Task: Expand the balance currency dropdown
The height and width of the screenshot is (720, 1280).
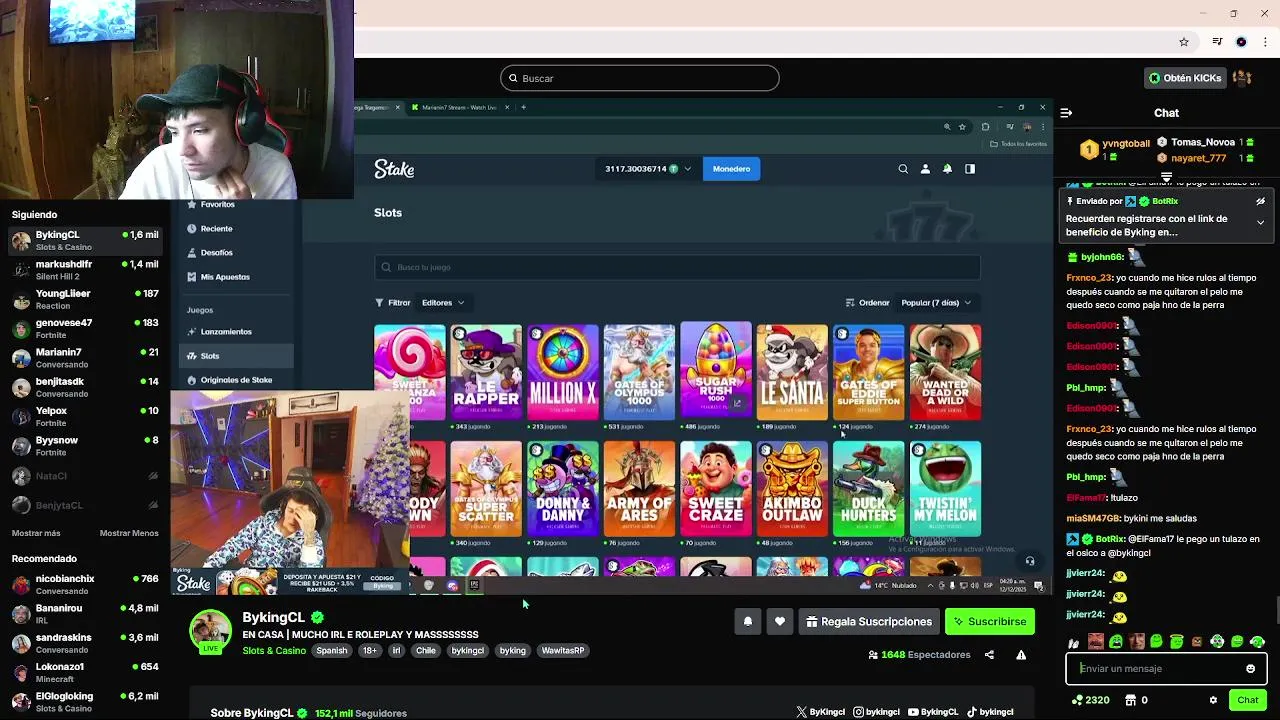Action: click(687, 169)
